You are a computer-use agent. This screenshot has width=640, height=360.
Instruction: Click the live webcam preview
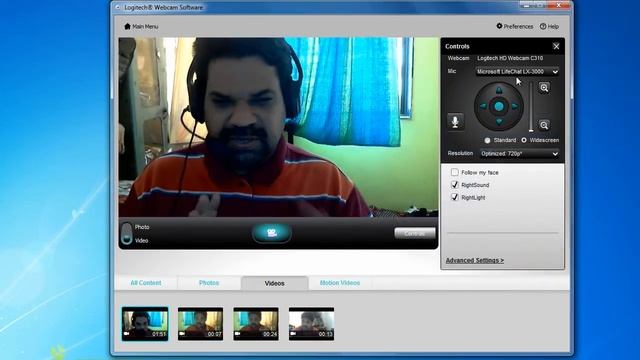coord(278,127)
